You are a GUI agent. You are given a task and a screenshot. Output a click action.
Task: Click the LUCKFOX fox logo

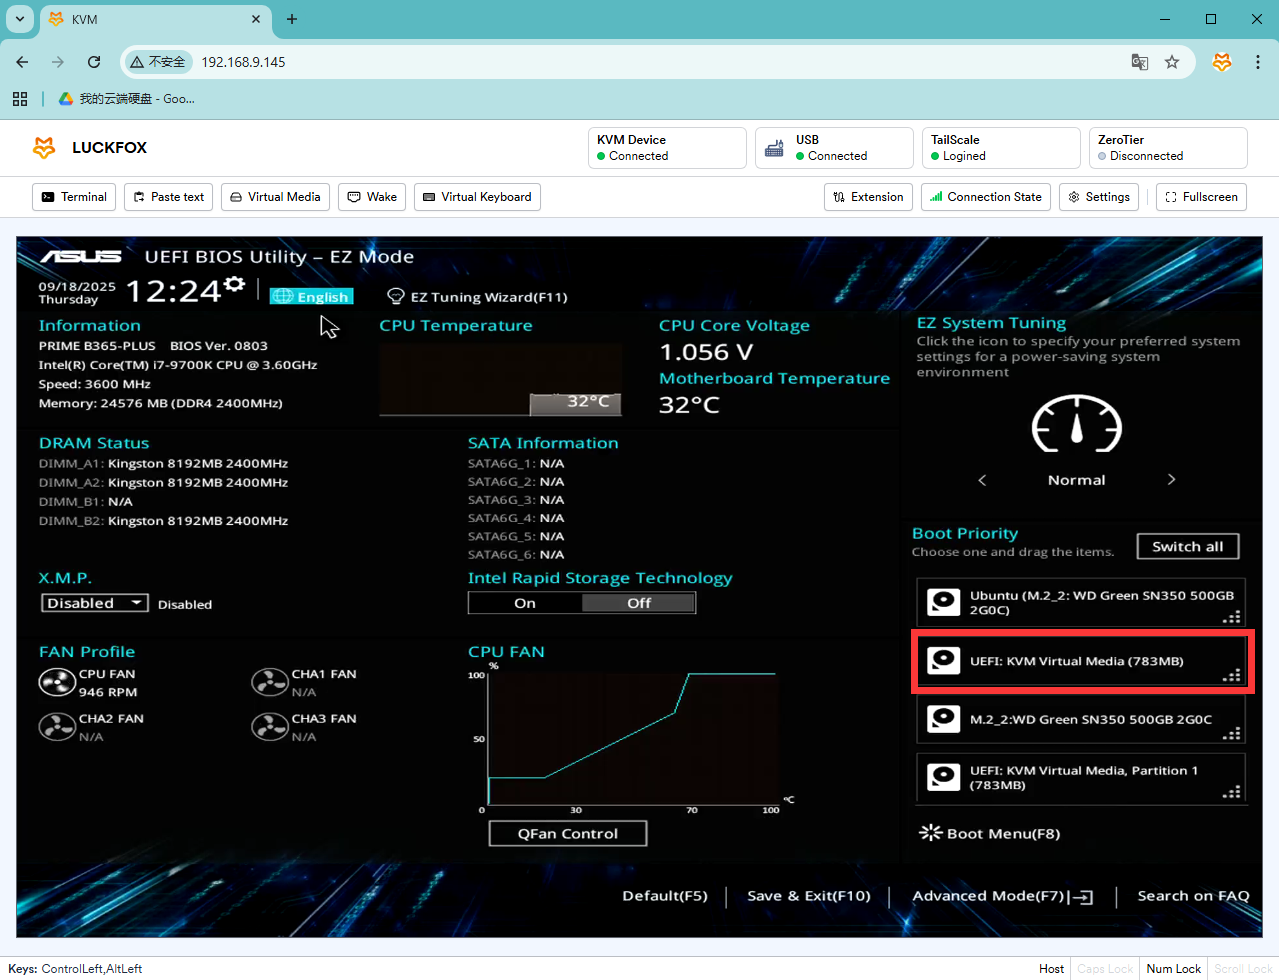coord(44,148)
